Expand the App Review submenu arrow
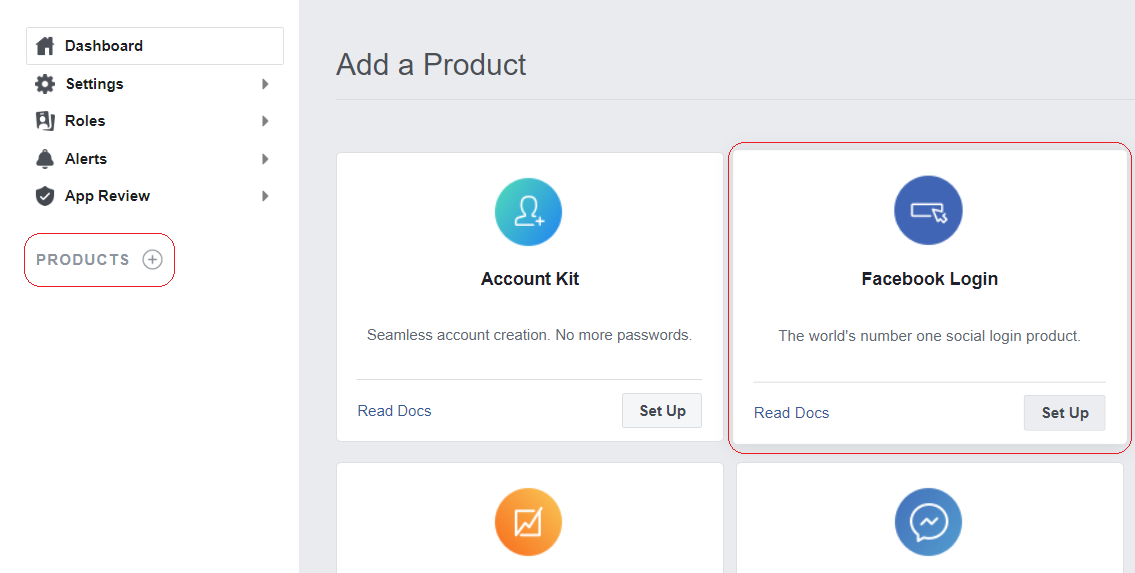 click(x=265, y=196)
